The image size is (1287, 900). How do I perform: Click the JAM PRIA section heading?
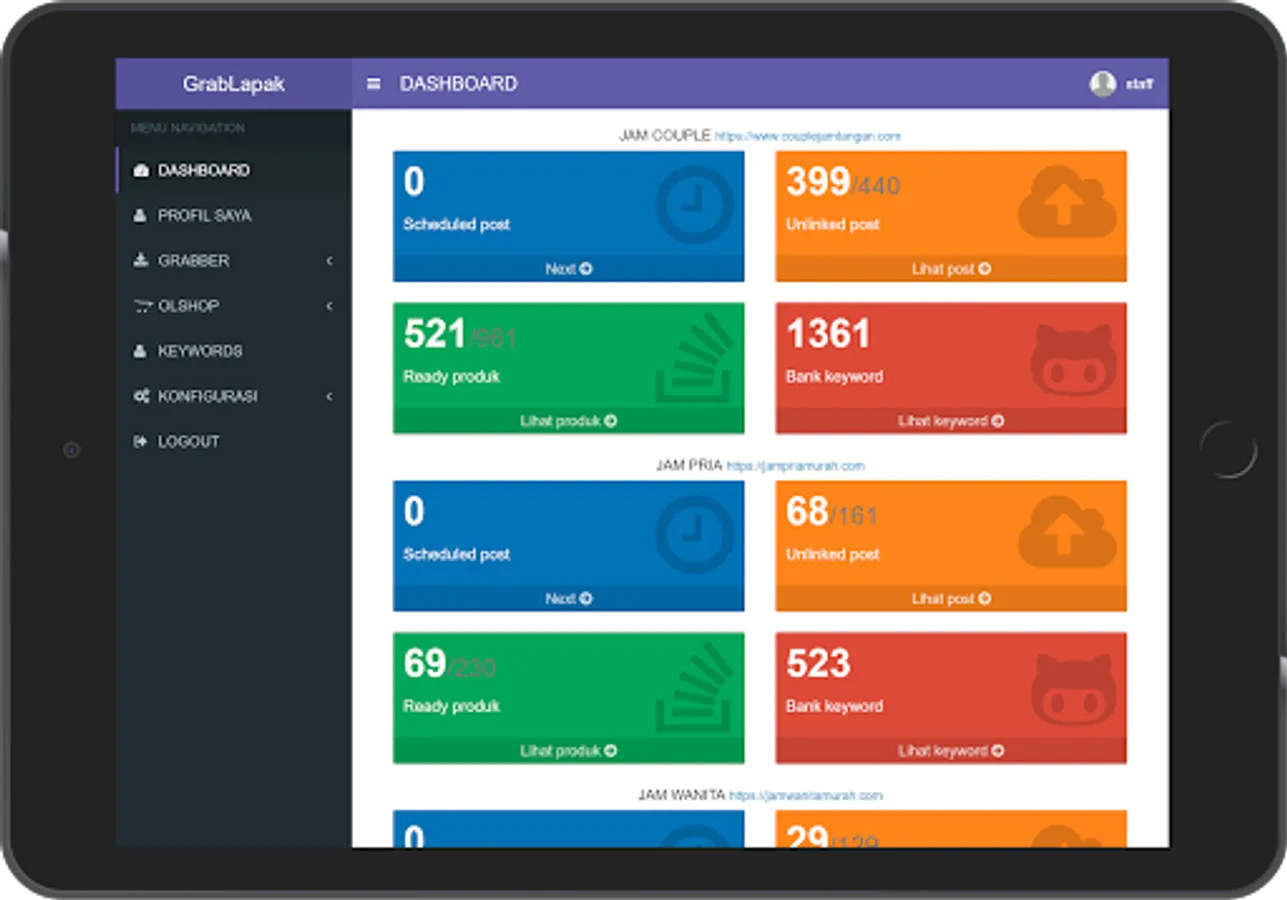(x=690, y=465)
